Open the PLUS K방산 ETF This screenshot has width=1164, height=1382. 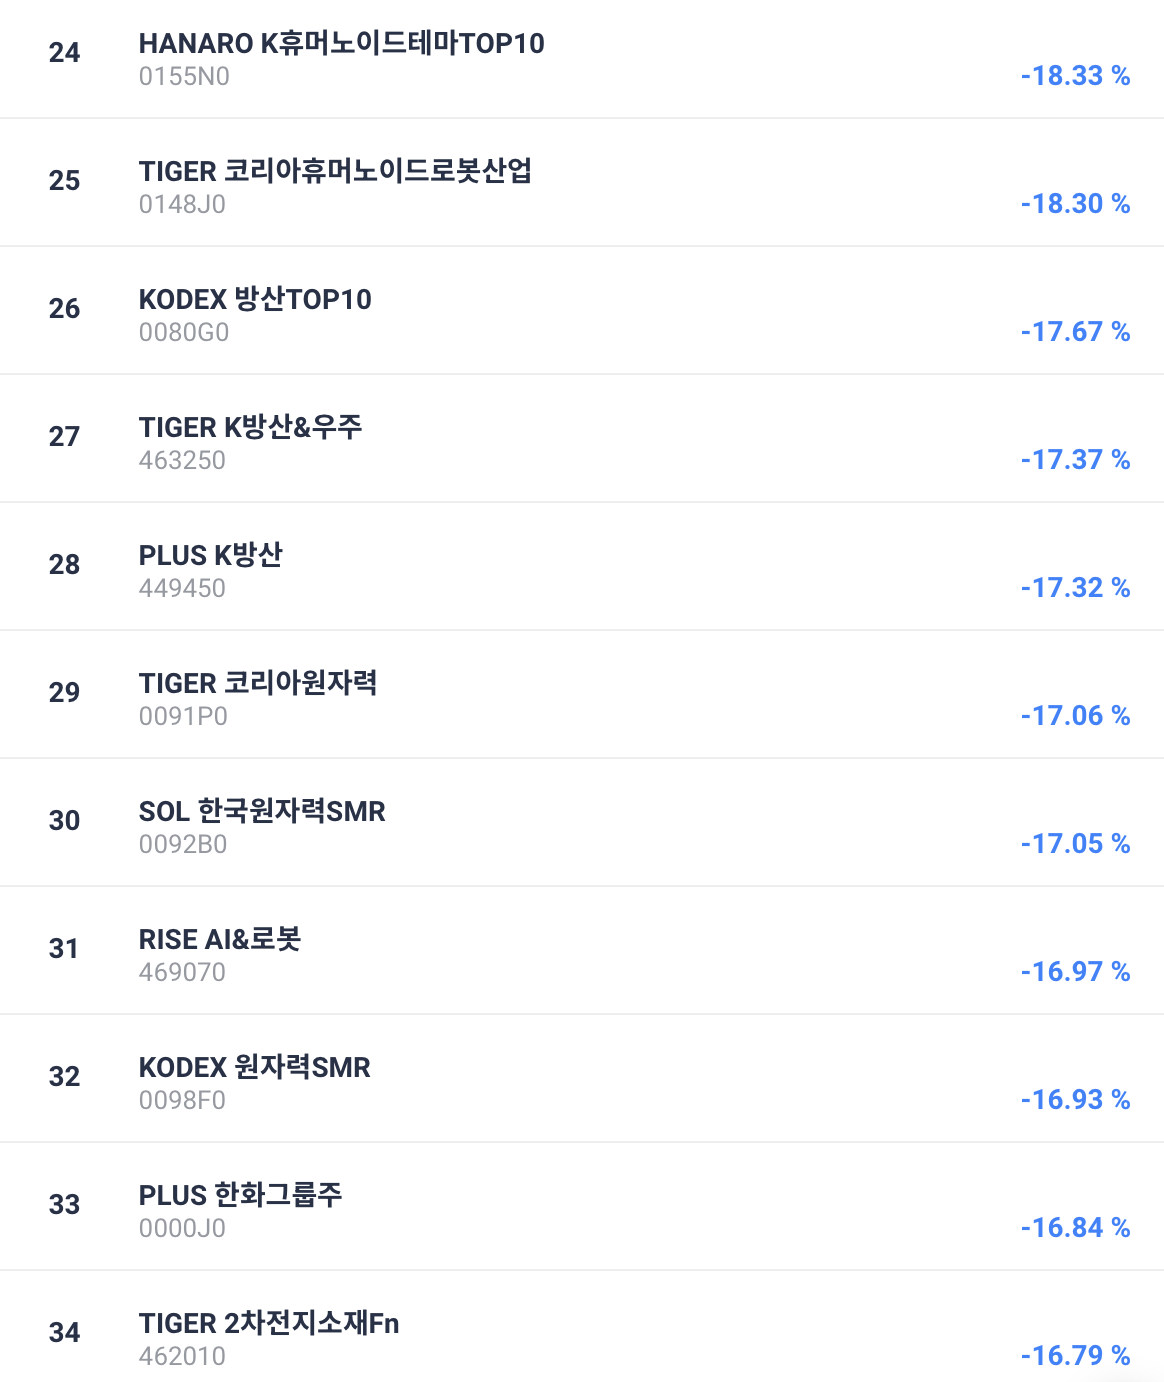[x=210, y=556]
